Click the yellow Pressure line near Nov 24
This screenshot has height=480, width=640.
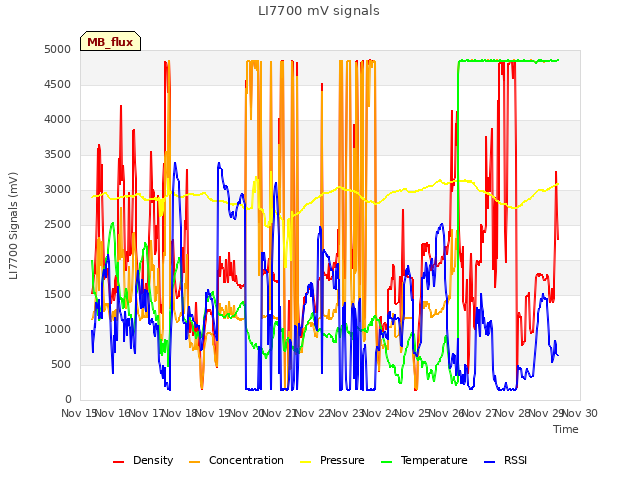pyautogui.click(x=381, y=201)
